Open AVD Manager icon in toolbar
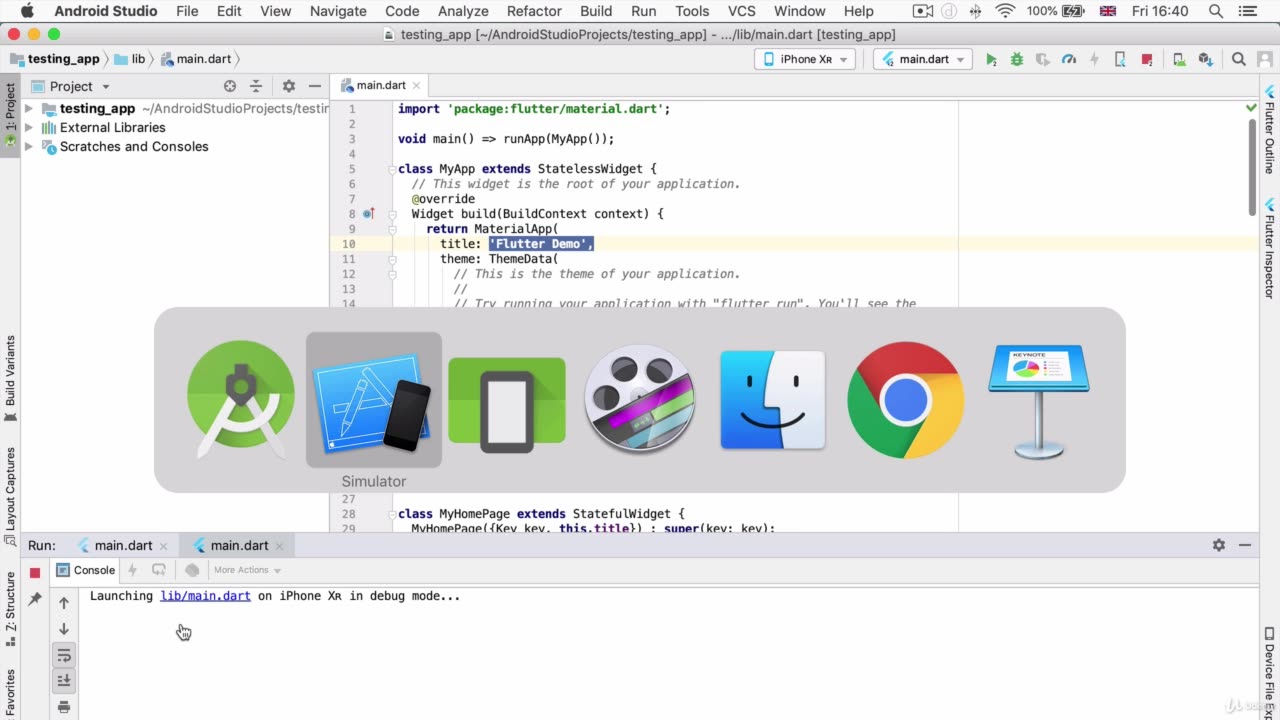Image resolution: width=1280 pixels, height=720 pixels. click(x=1179, y=59)
